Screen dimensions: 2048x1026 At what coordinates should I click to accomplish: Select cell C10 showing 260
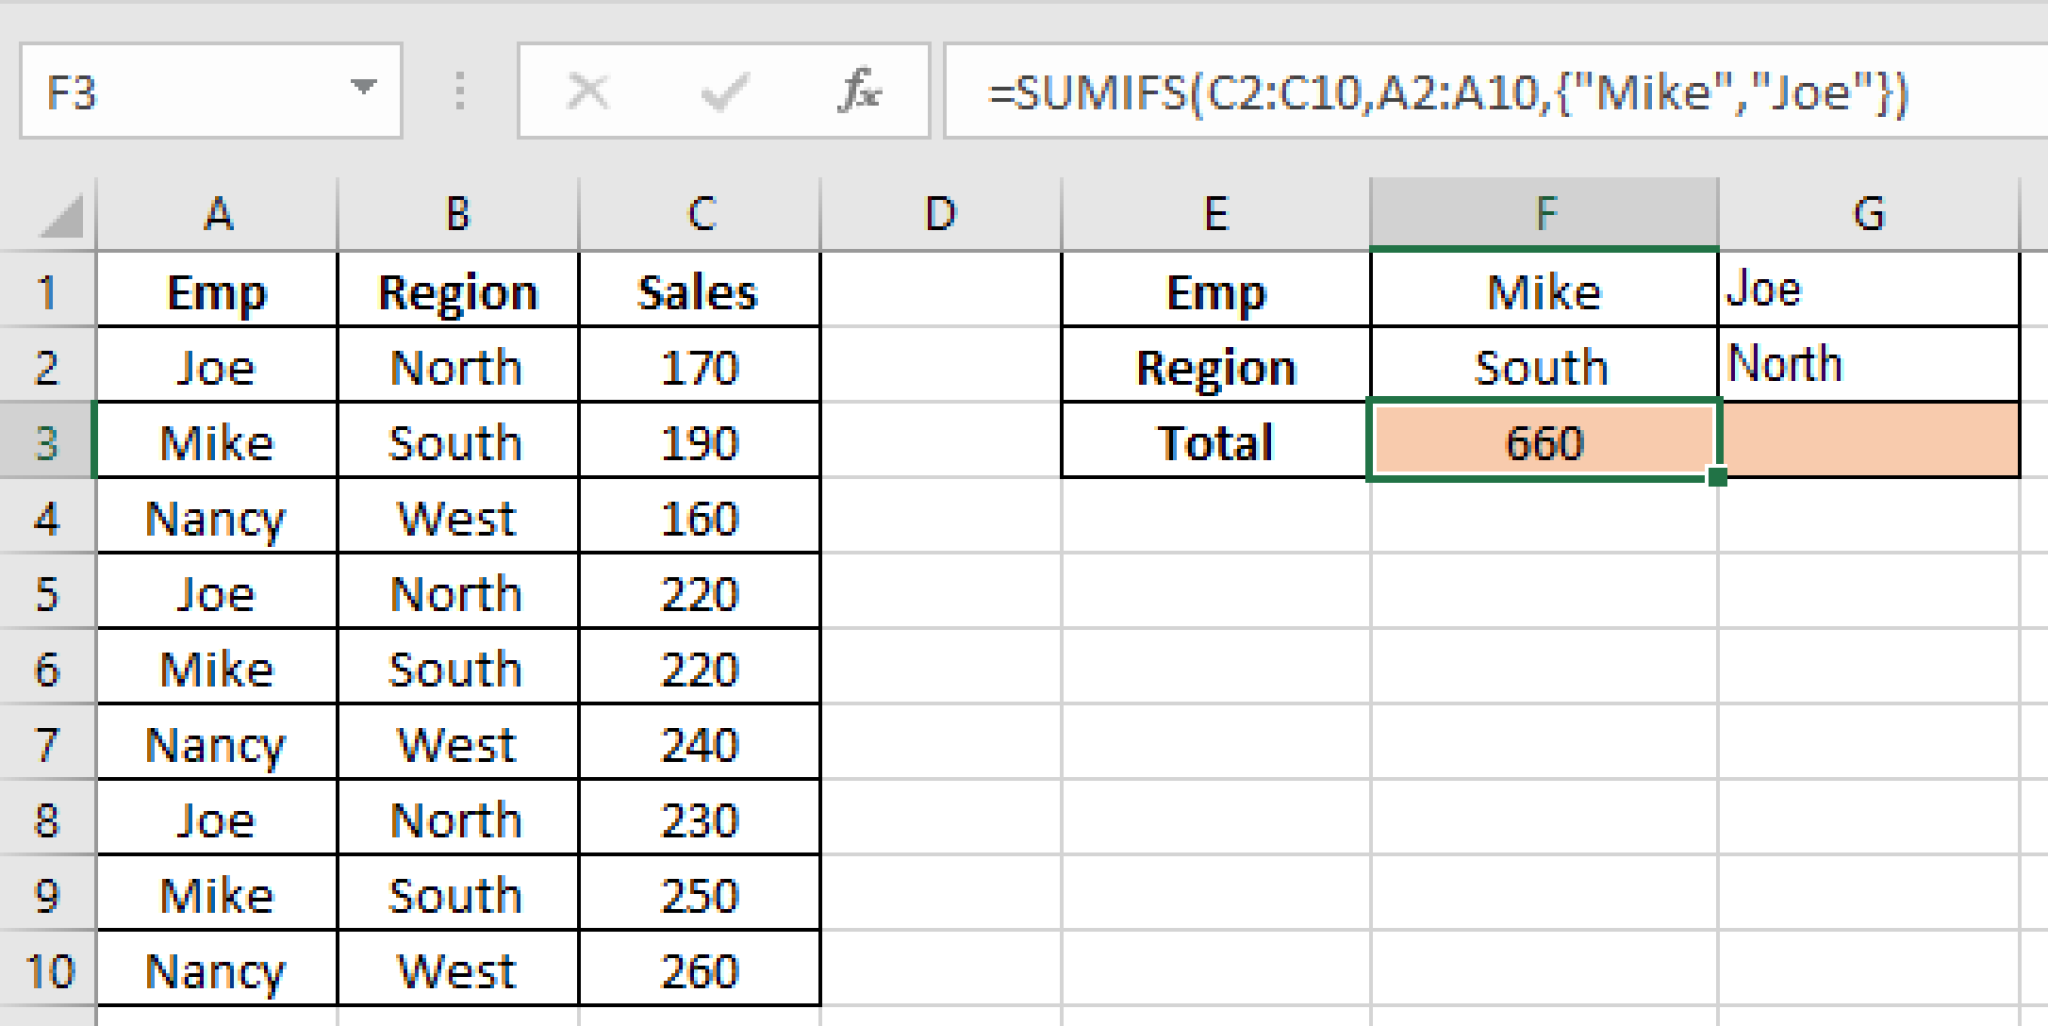698,969
